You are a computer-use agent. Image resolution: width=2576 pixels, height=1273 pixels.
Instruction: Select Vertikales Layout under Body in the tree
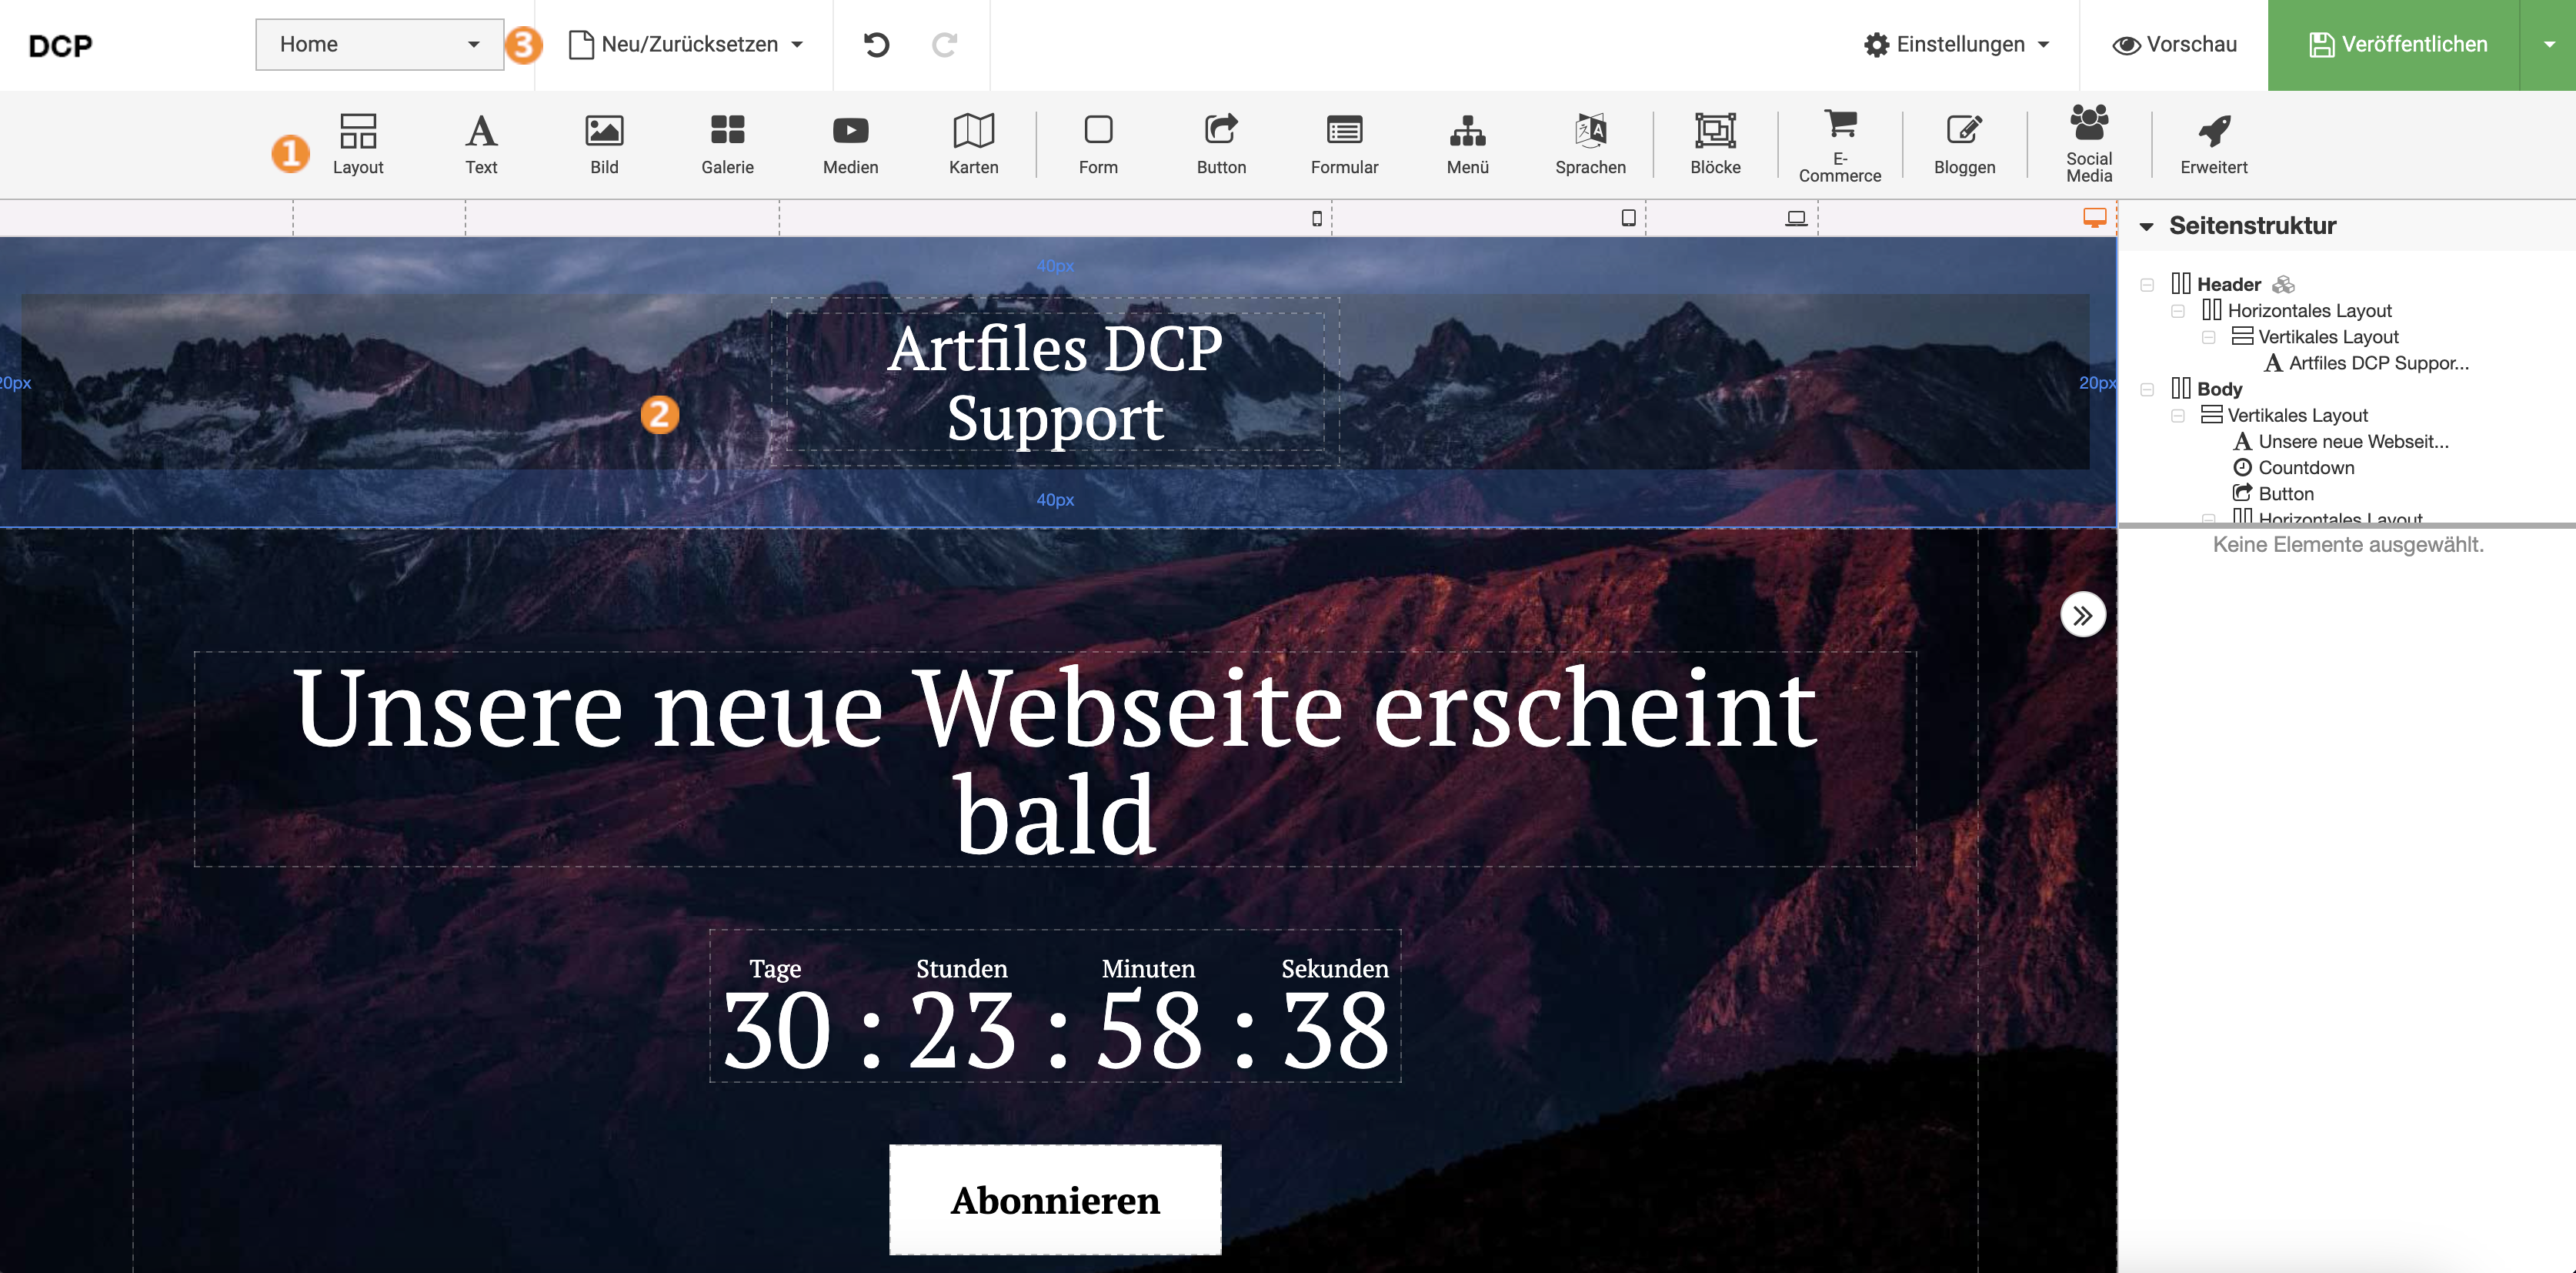point(2297,415)
